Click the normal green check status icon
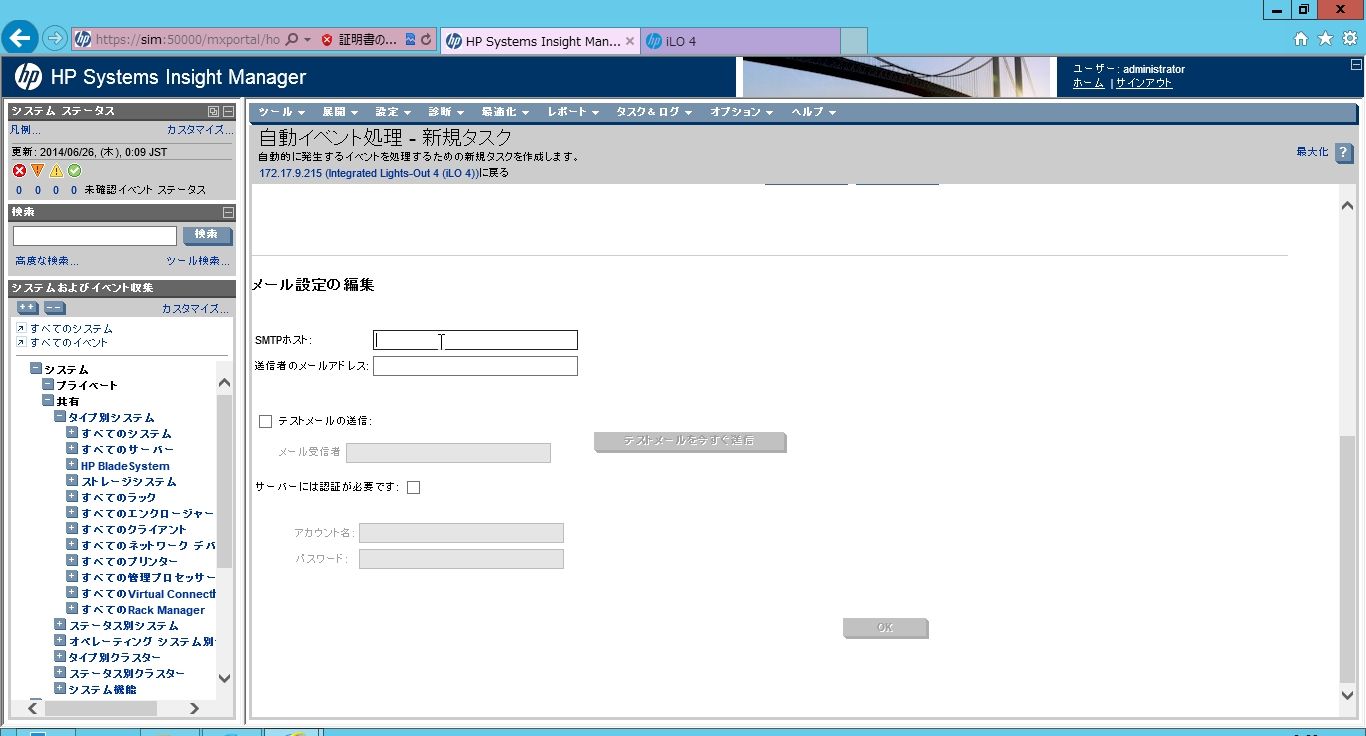1366x736 pixels. click(x=74, y=171)
